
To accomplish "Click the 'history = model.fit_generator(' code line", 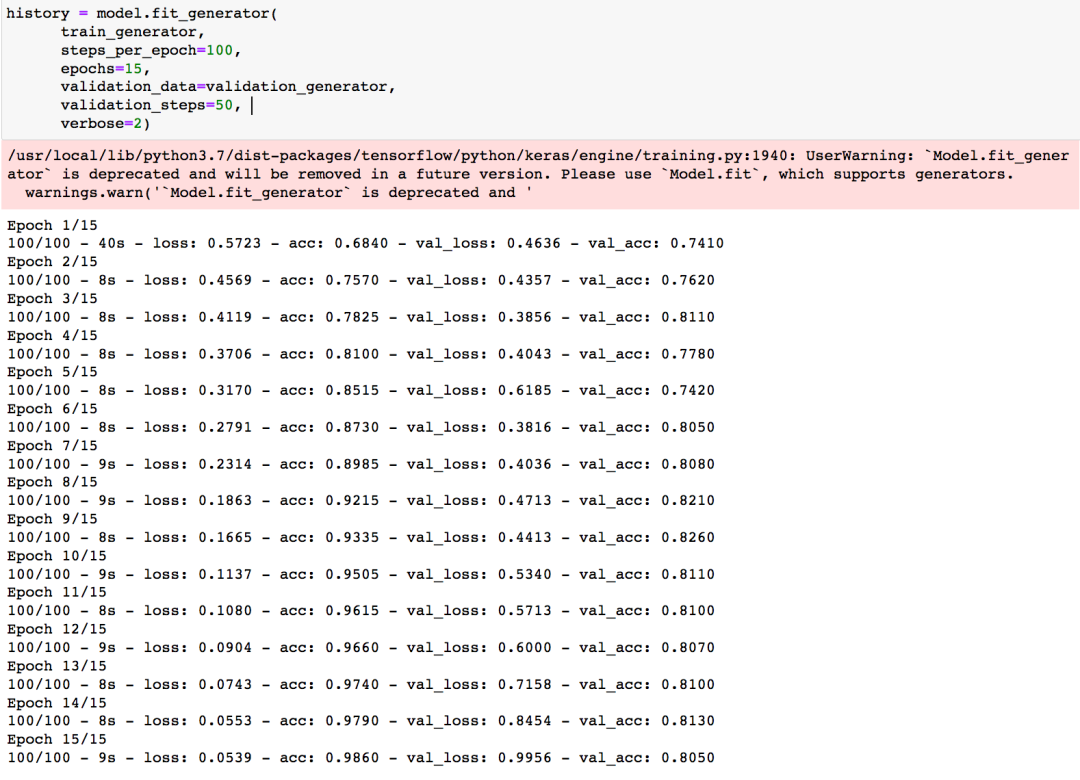I will (x=142, y=14).
